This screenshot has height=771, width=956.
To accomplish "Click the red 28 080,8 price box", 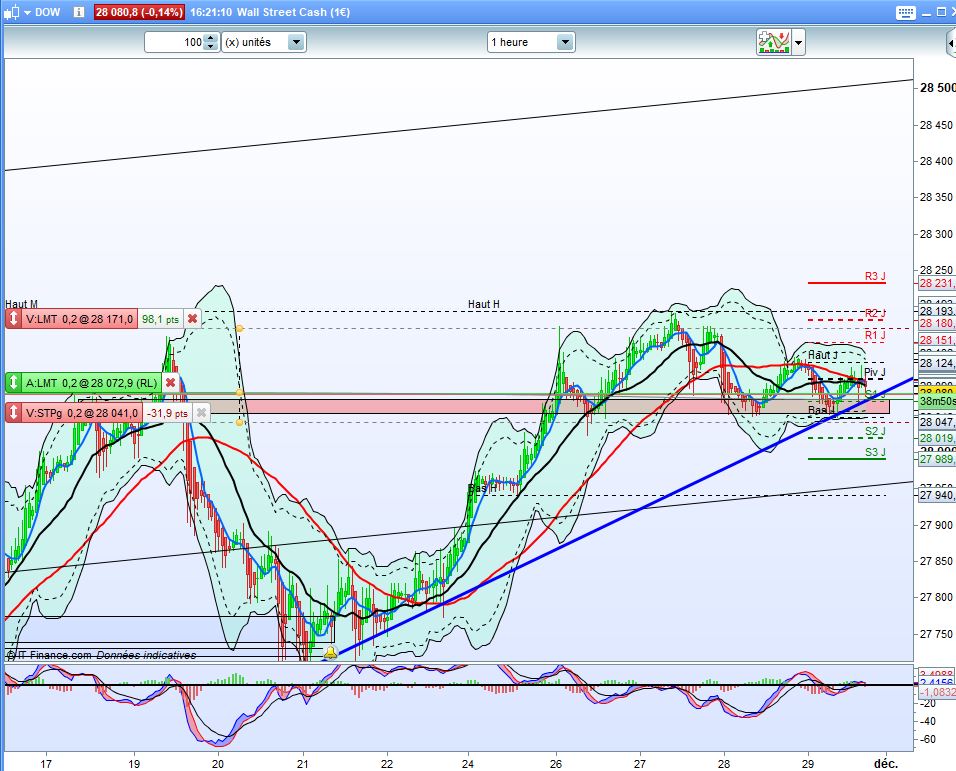I will click(x=139, y=12).
